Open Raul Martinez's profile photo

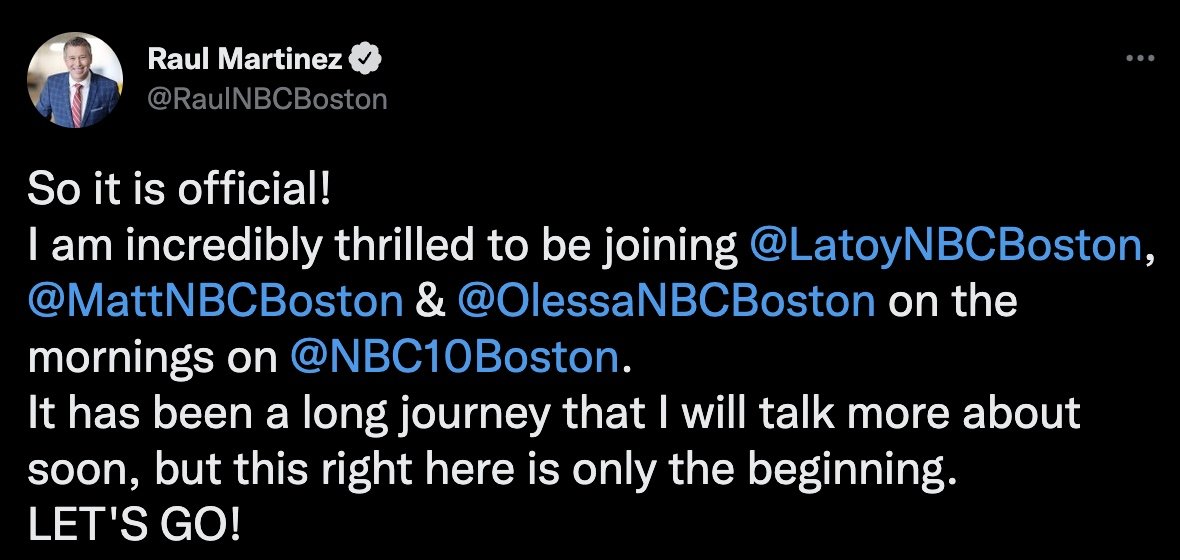[x=76, y=80]
